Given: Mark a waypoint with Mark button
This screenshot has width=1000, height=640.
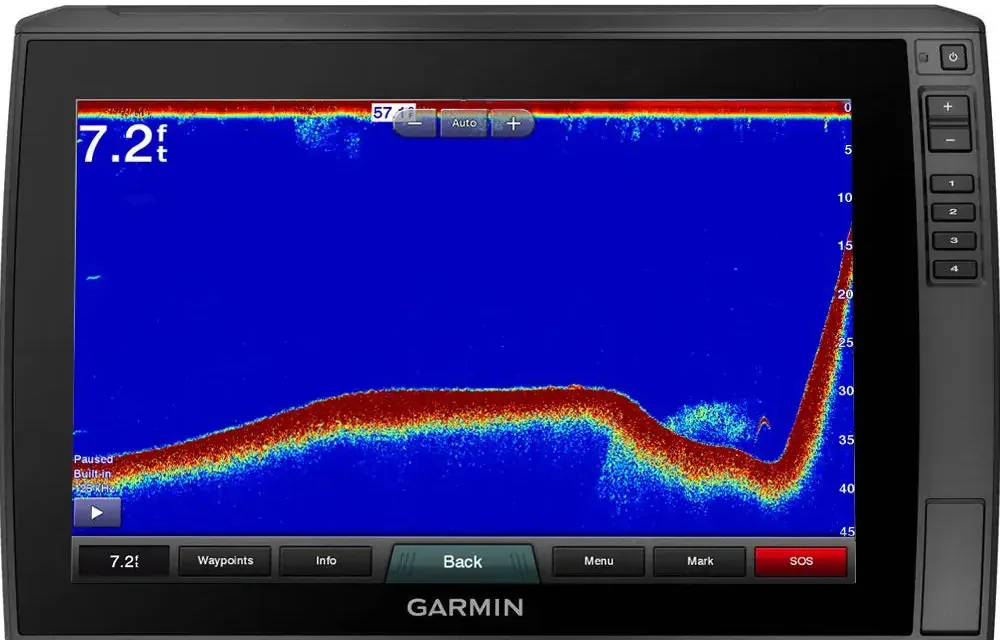Looking at the screenshot, I should [700, 561].
